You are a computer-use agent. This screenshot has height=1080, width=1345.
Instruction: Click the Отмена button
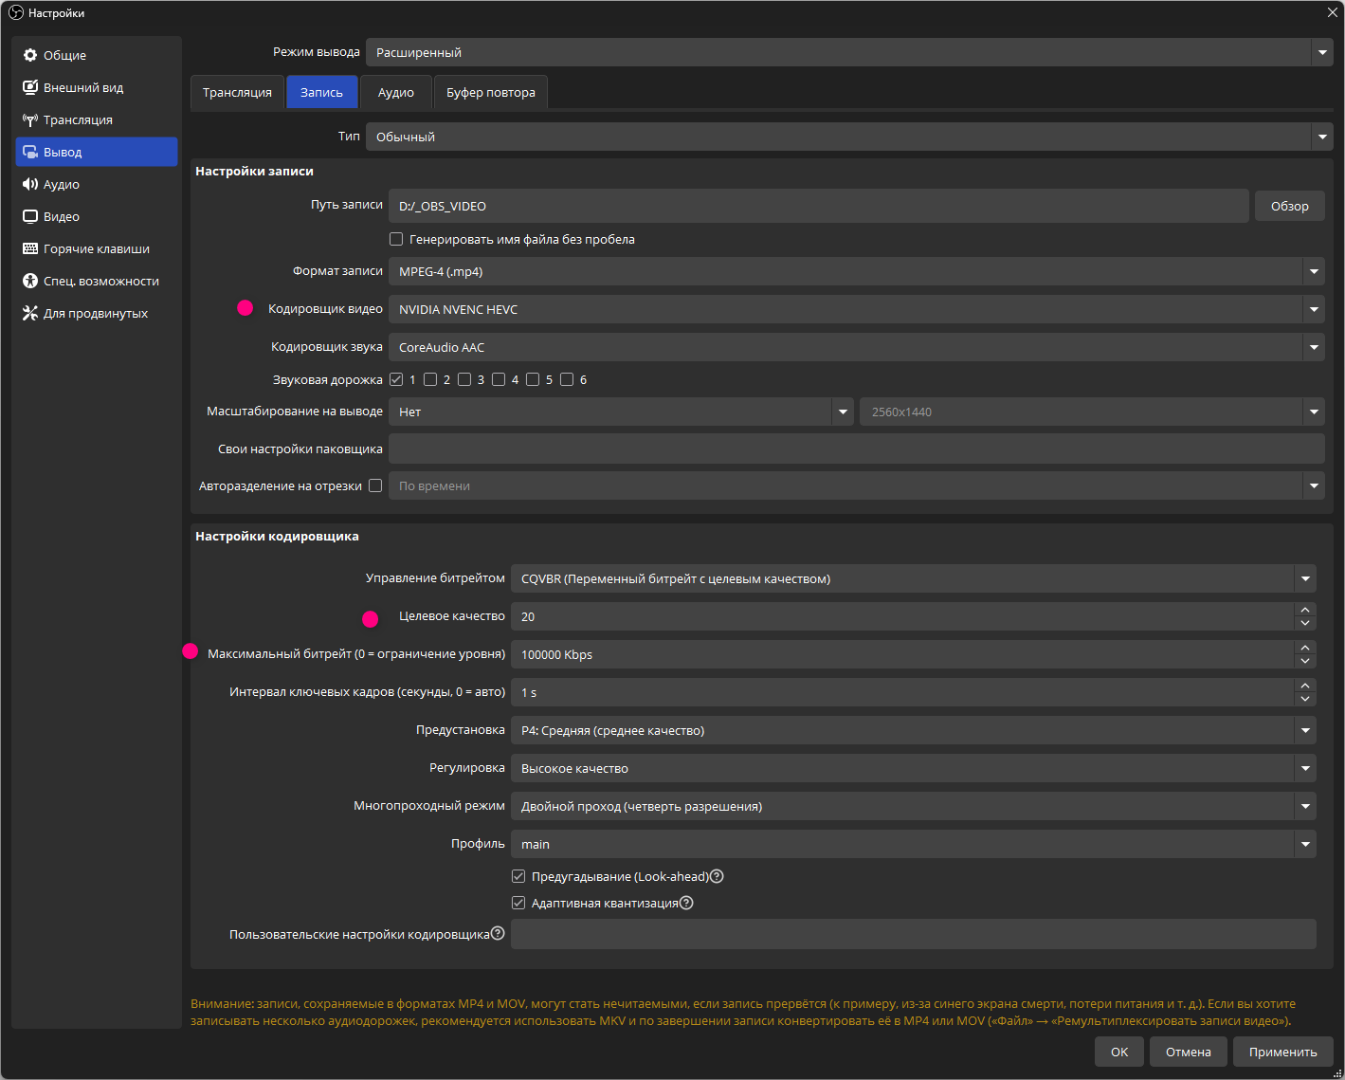(x=1188, y=1052)
